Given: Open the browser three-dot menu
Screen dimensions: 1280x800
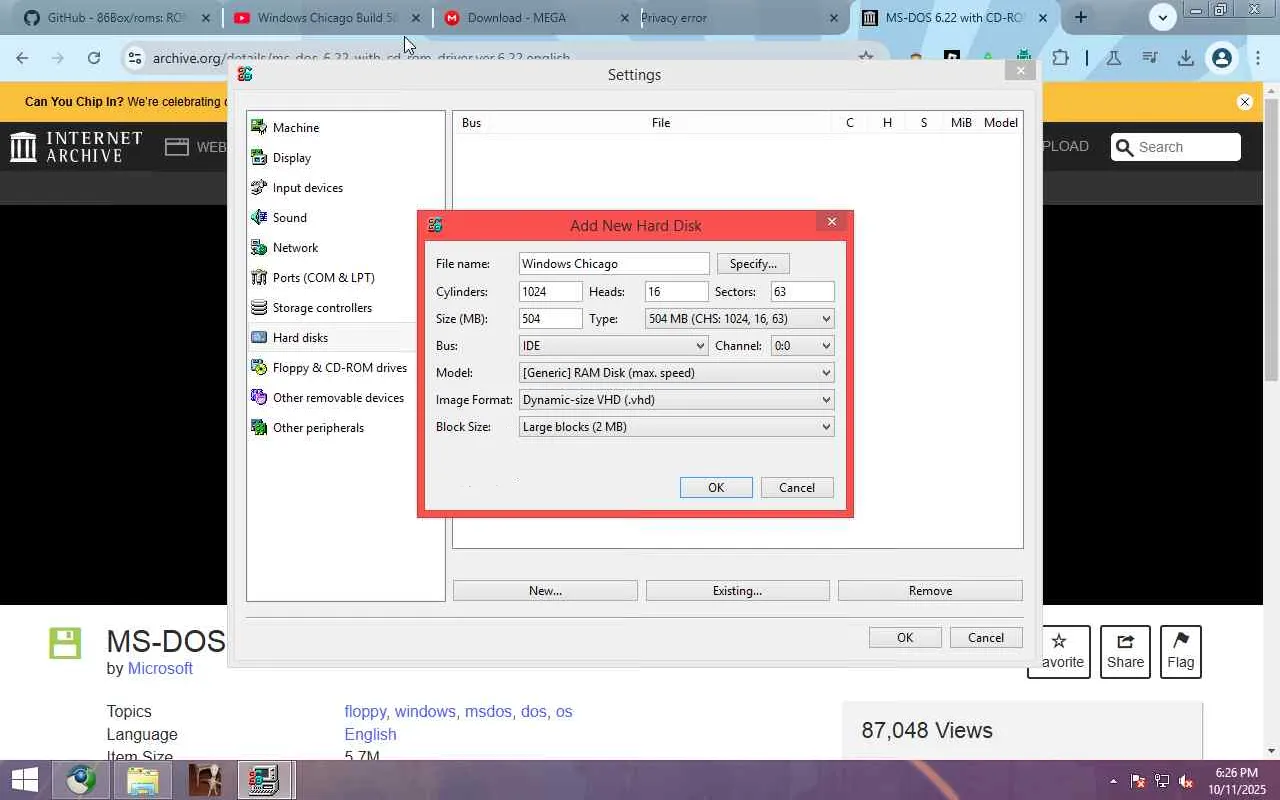Looking at the screenshot, I should coord(1258,58).
